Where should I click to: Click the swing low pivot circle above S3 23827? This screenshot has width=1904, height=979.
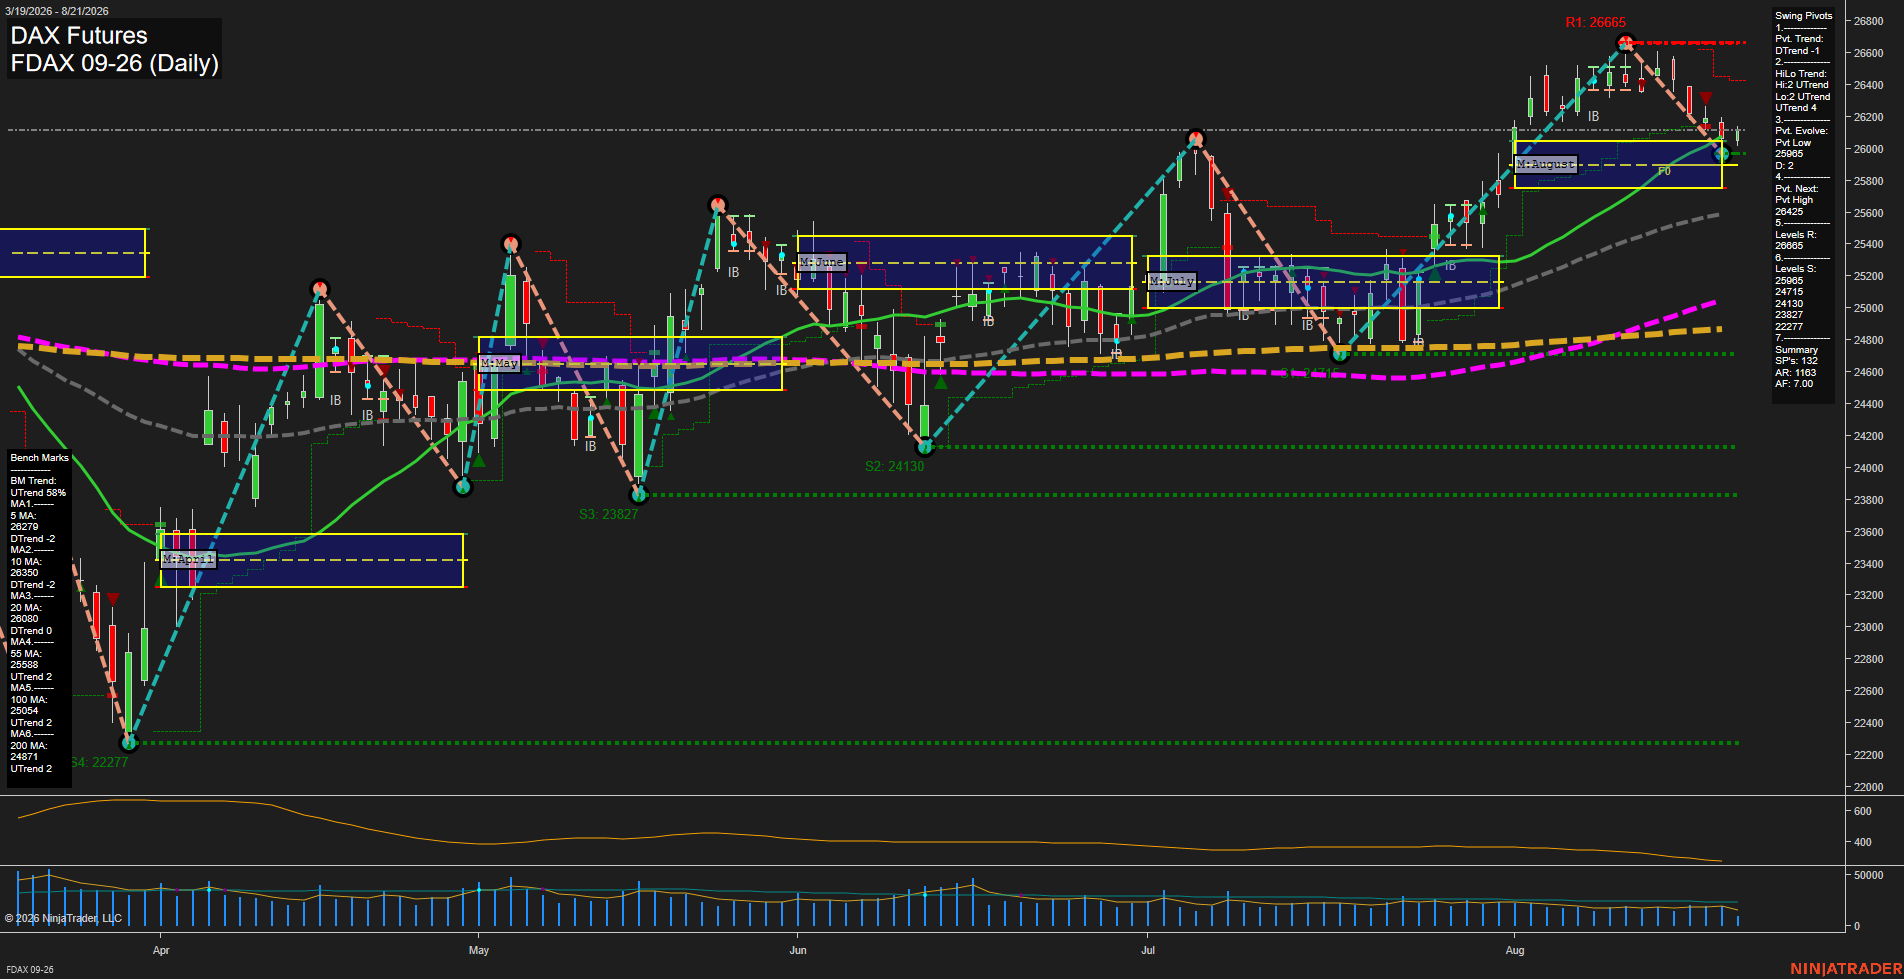640,495
